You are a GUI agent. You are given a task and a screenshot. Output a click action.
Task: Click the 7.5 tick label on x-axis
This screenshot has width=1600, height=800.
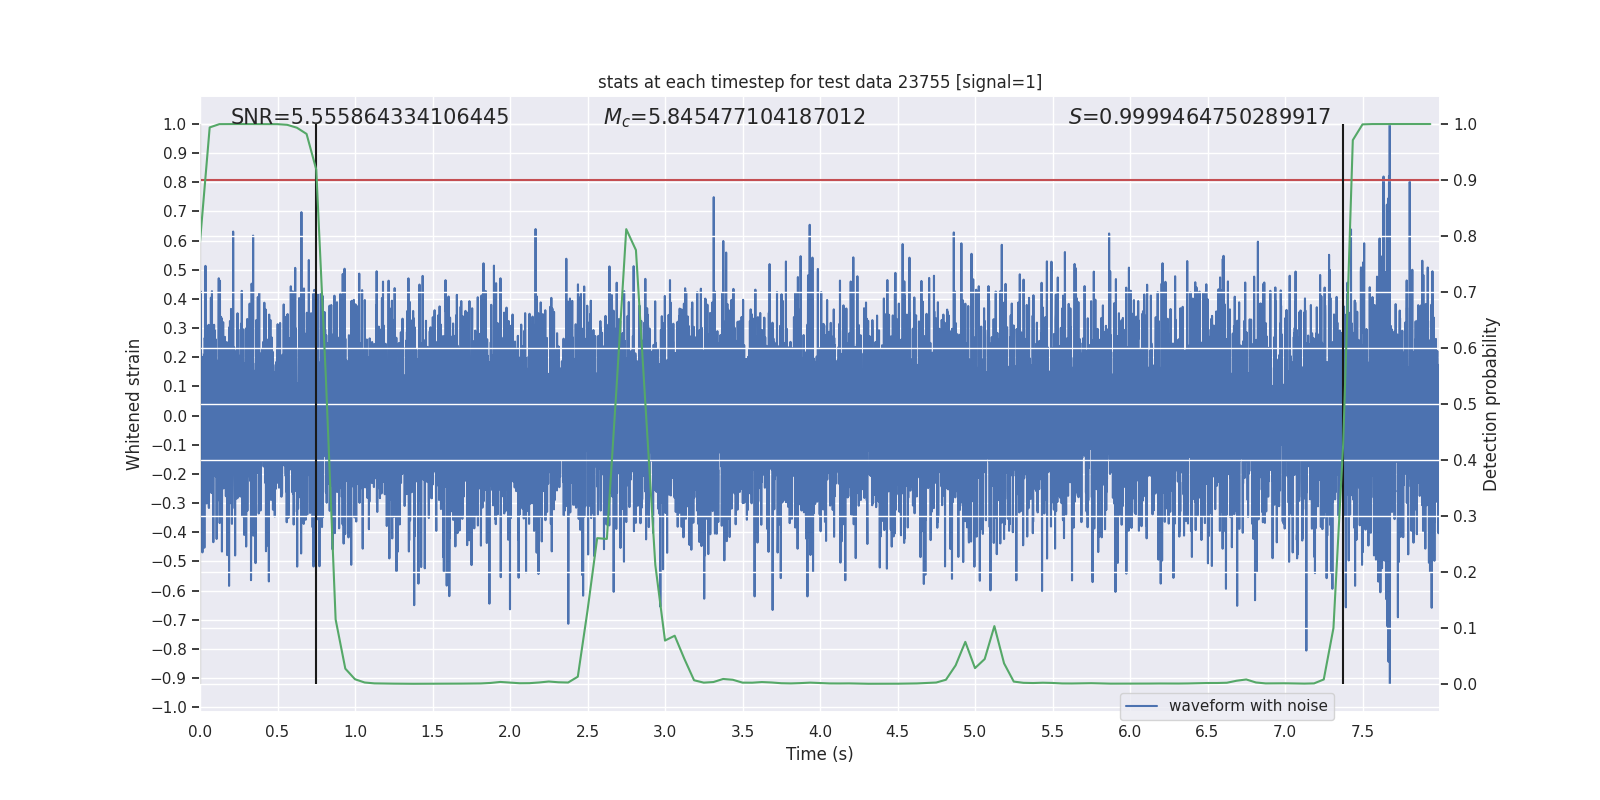[x=1362, y=732]
